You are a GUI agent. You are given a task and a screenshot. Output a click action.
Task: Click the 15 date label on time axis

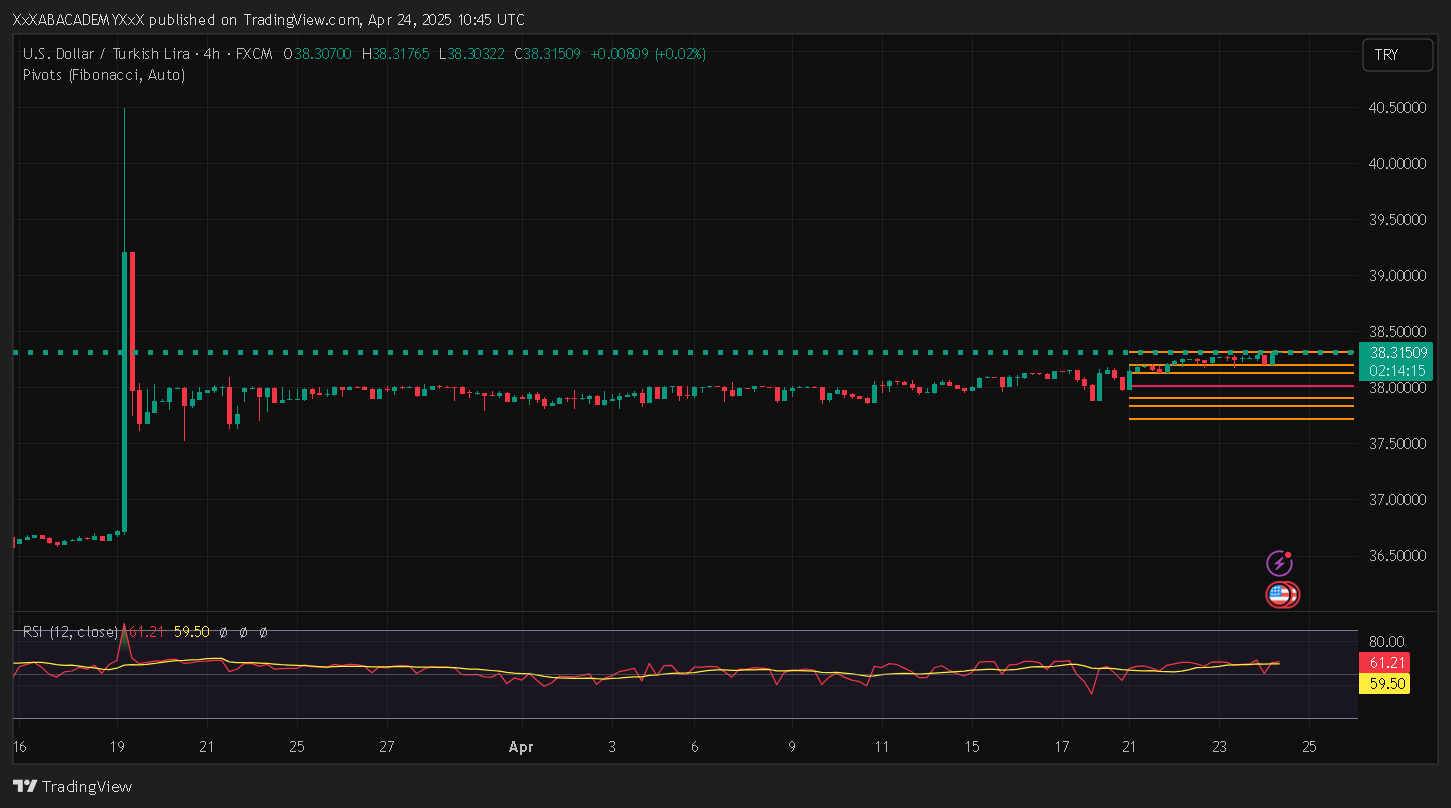[x=973, y=747]
